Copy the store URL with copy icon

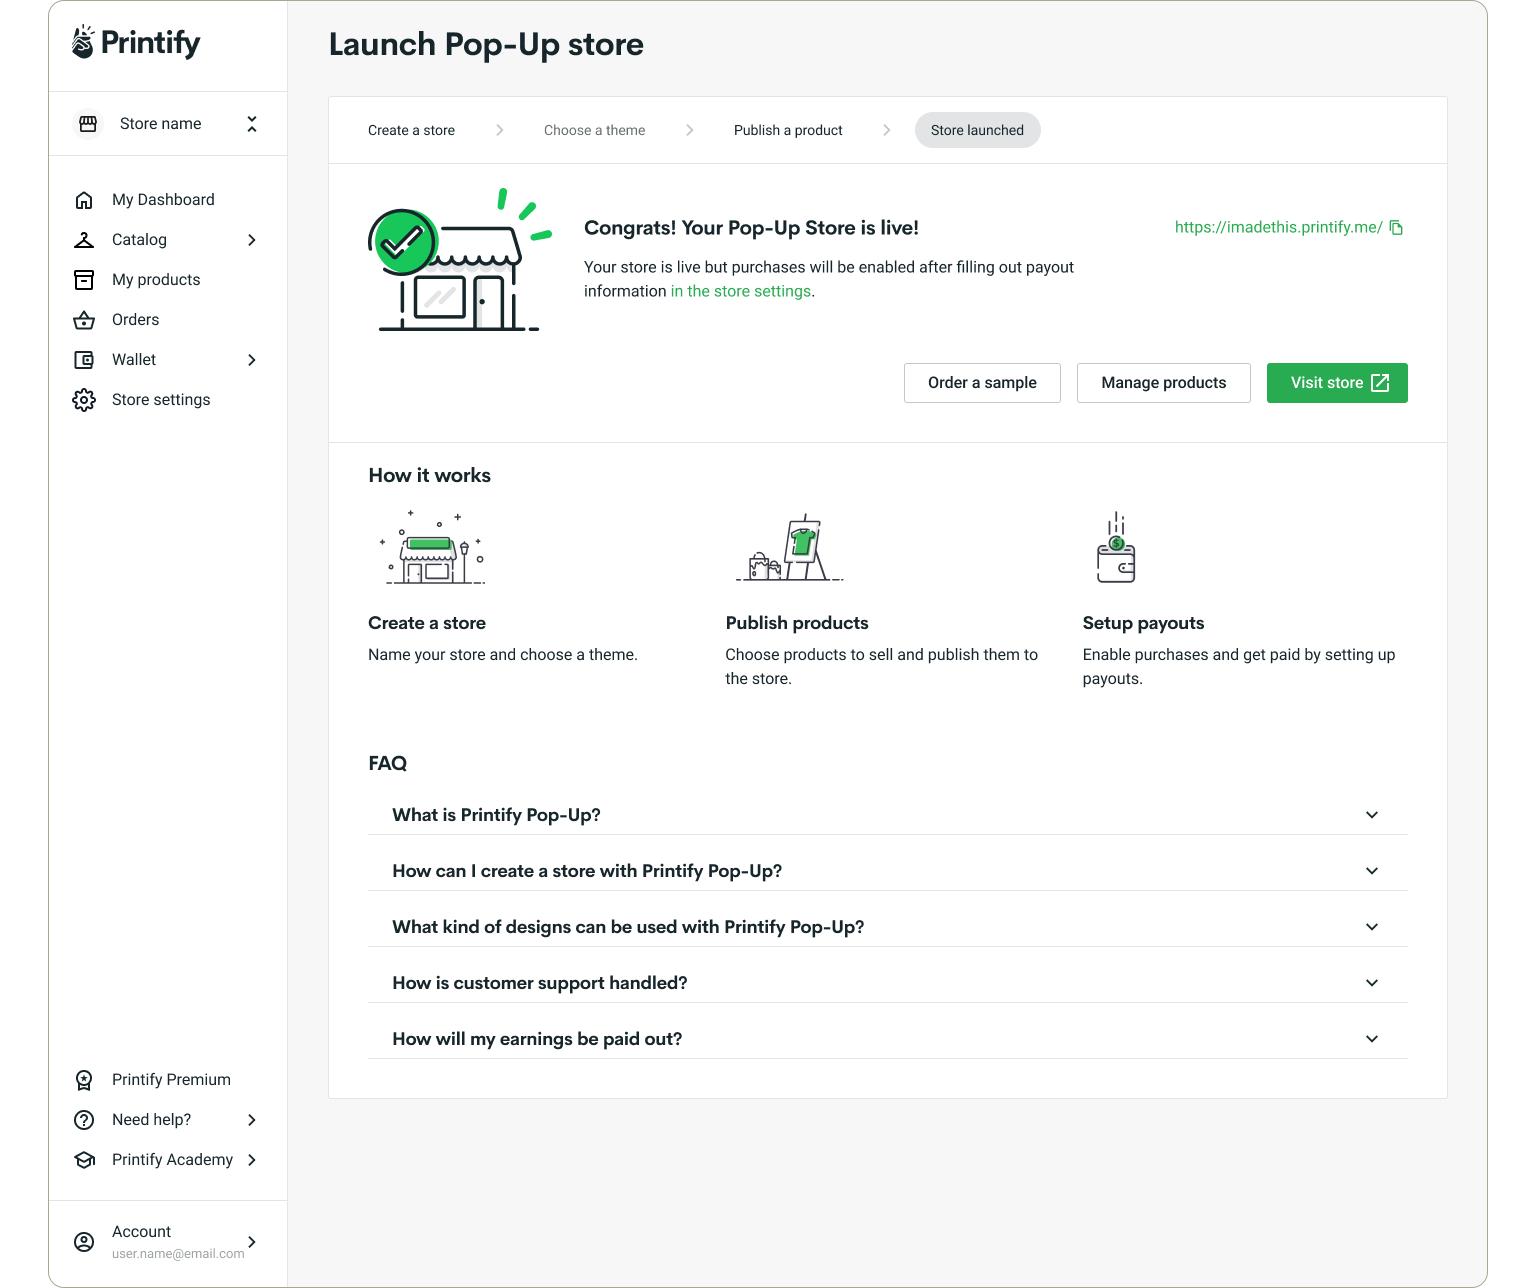click(x=1396, y=228)
